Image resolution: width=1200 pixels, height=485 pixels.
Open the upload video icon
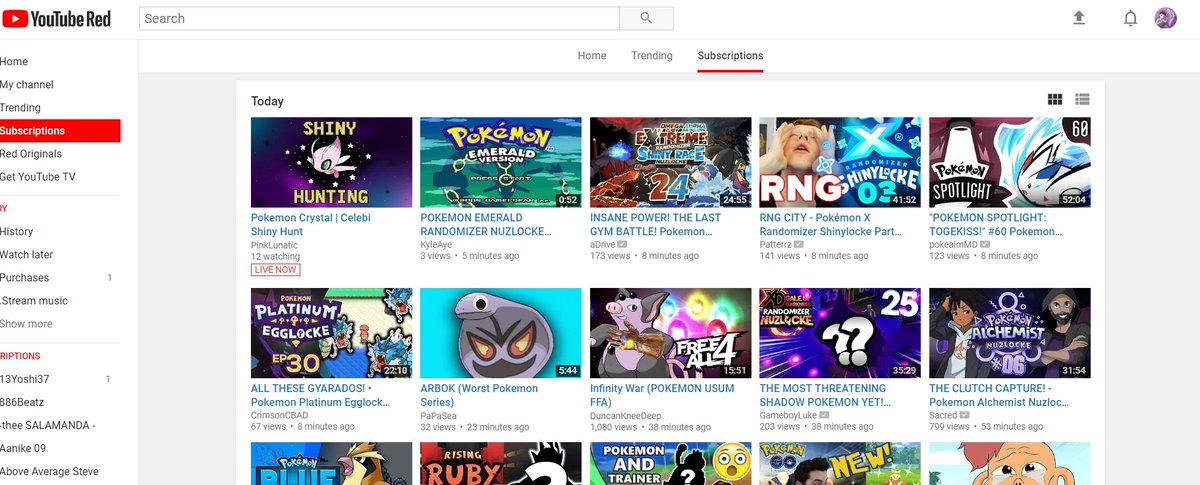pyautogui.click(x=1079, y=18)
